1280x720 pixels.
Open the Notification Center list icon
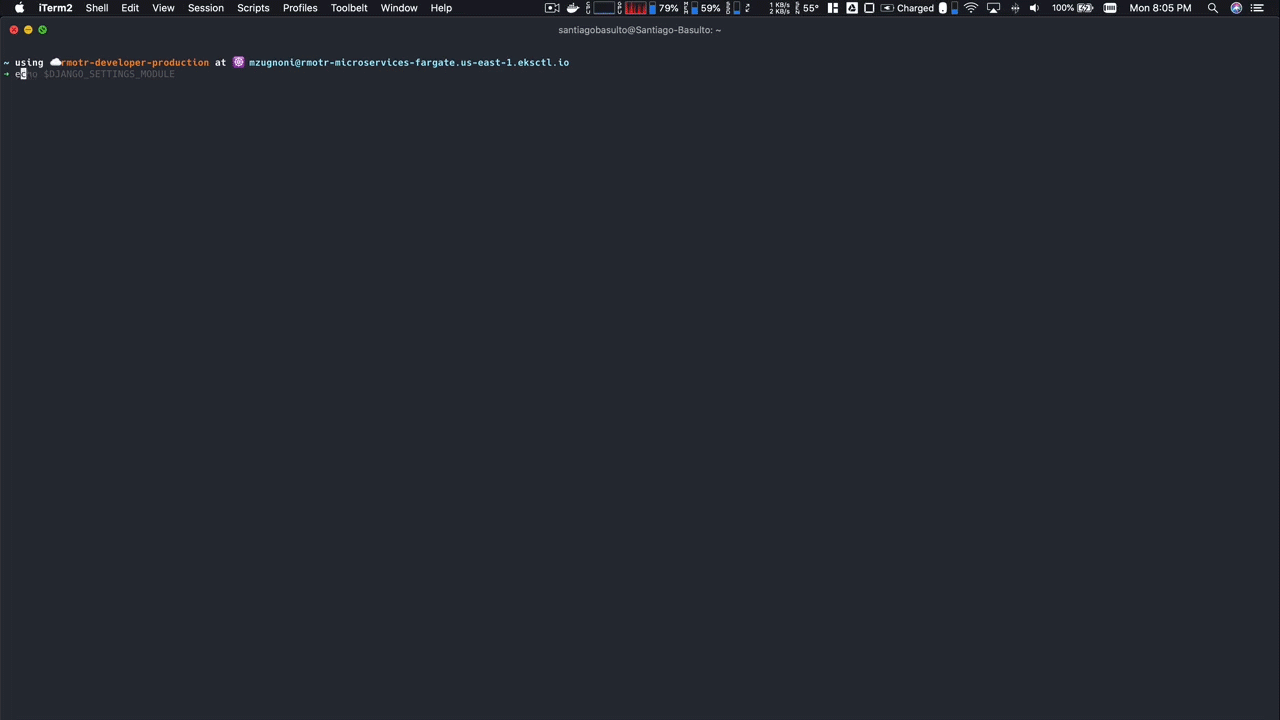tap(1258, 8)
